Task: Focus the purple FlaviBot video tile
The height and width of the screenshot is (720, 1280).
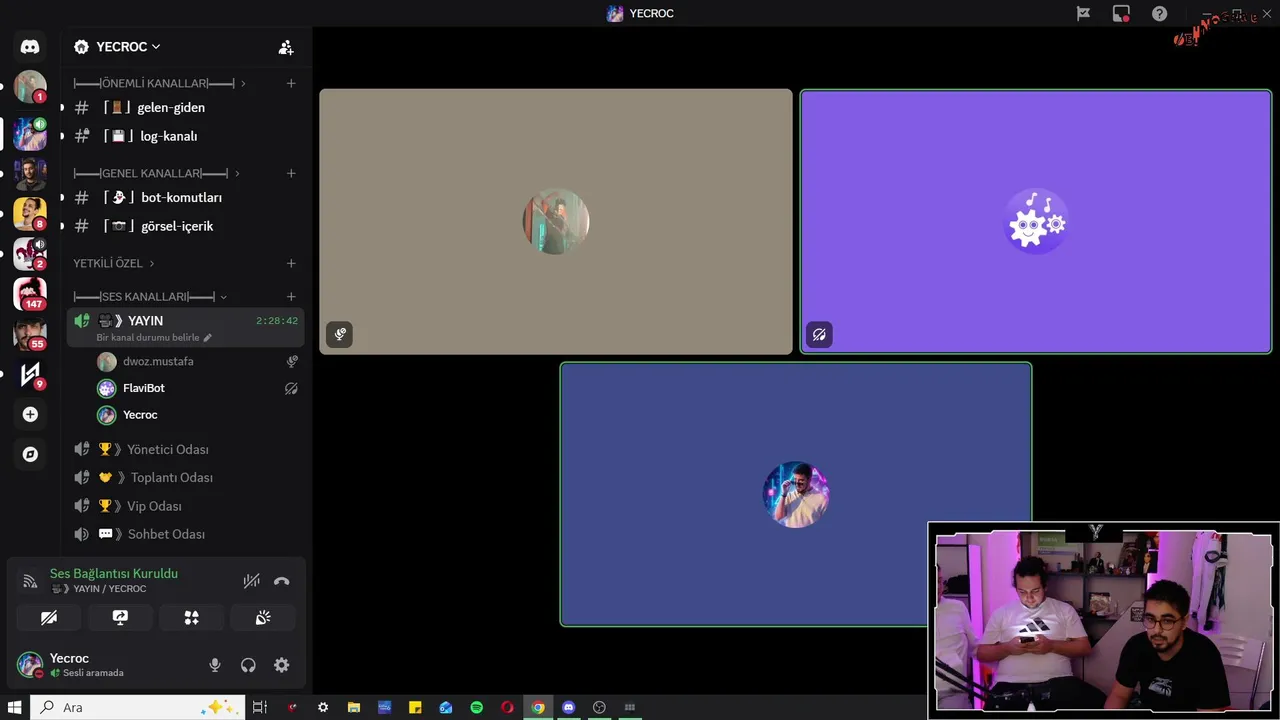Action: click(x=1036, y=222)
